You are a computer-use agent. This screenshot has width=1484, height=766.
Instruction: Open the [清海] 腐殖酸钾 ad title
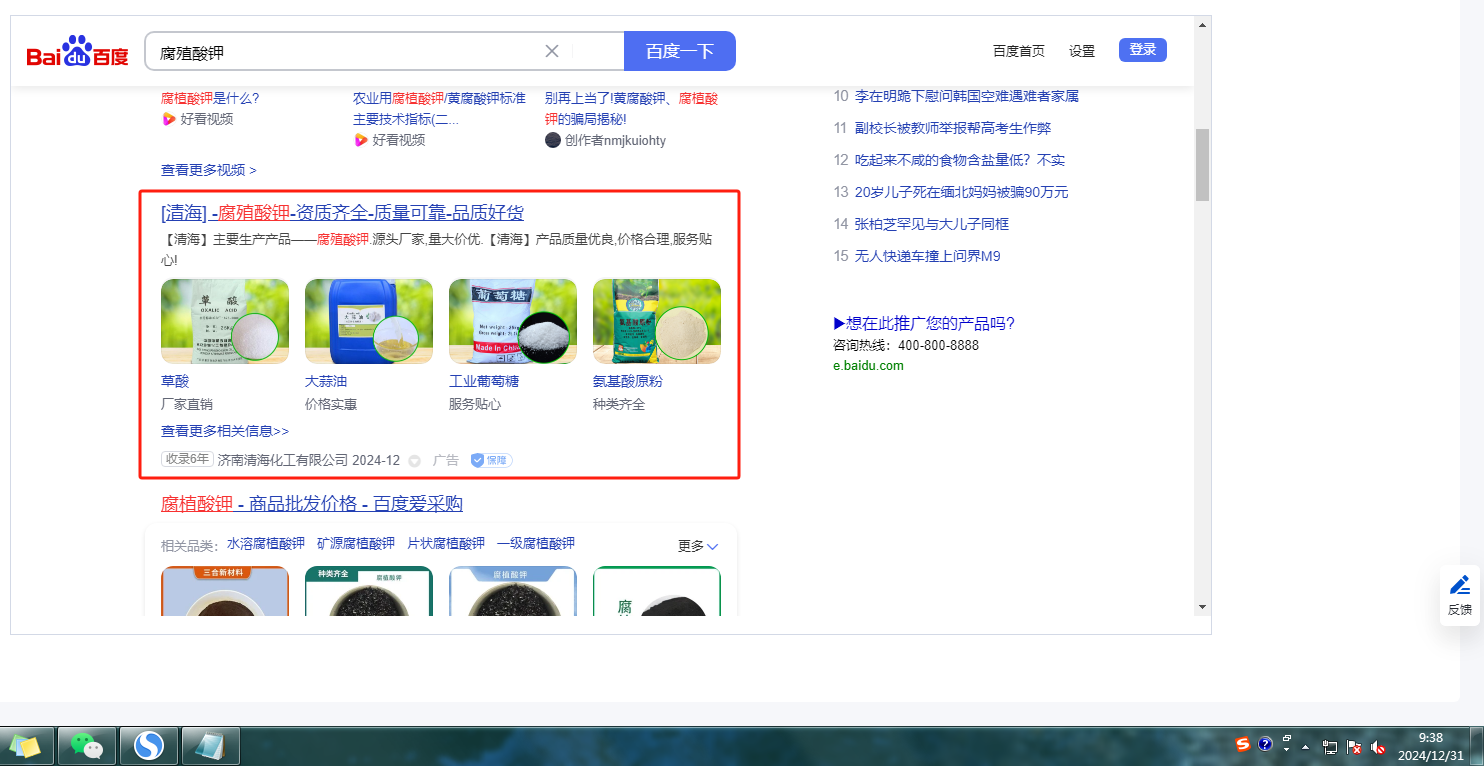coord(342,213)
